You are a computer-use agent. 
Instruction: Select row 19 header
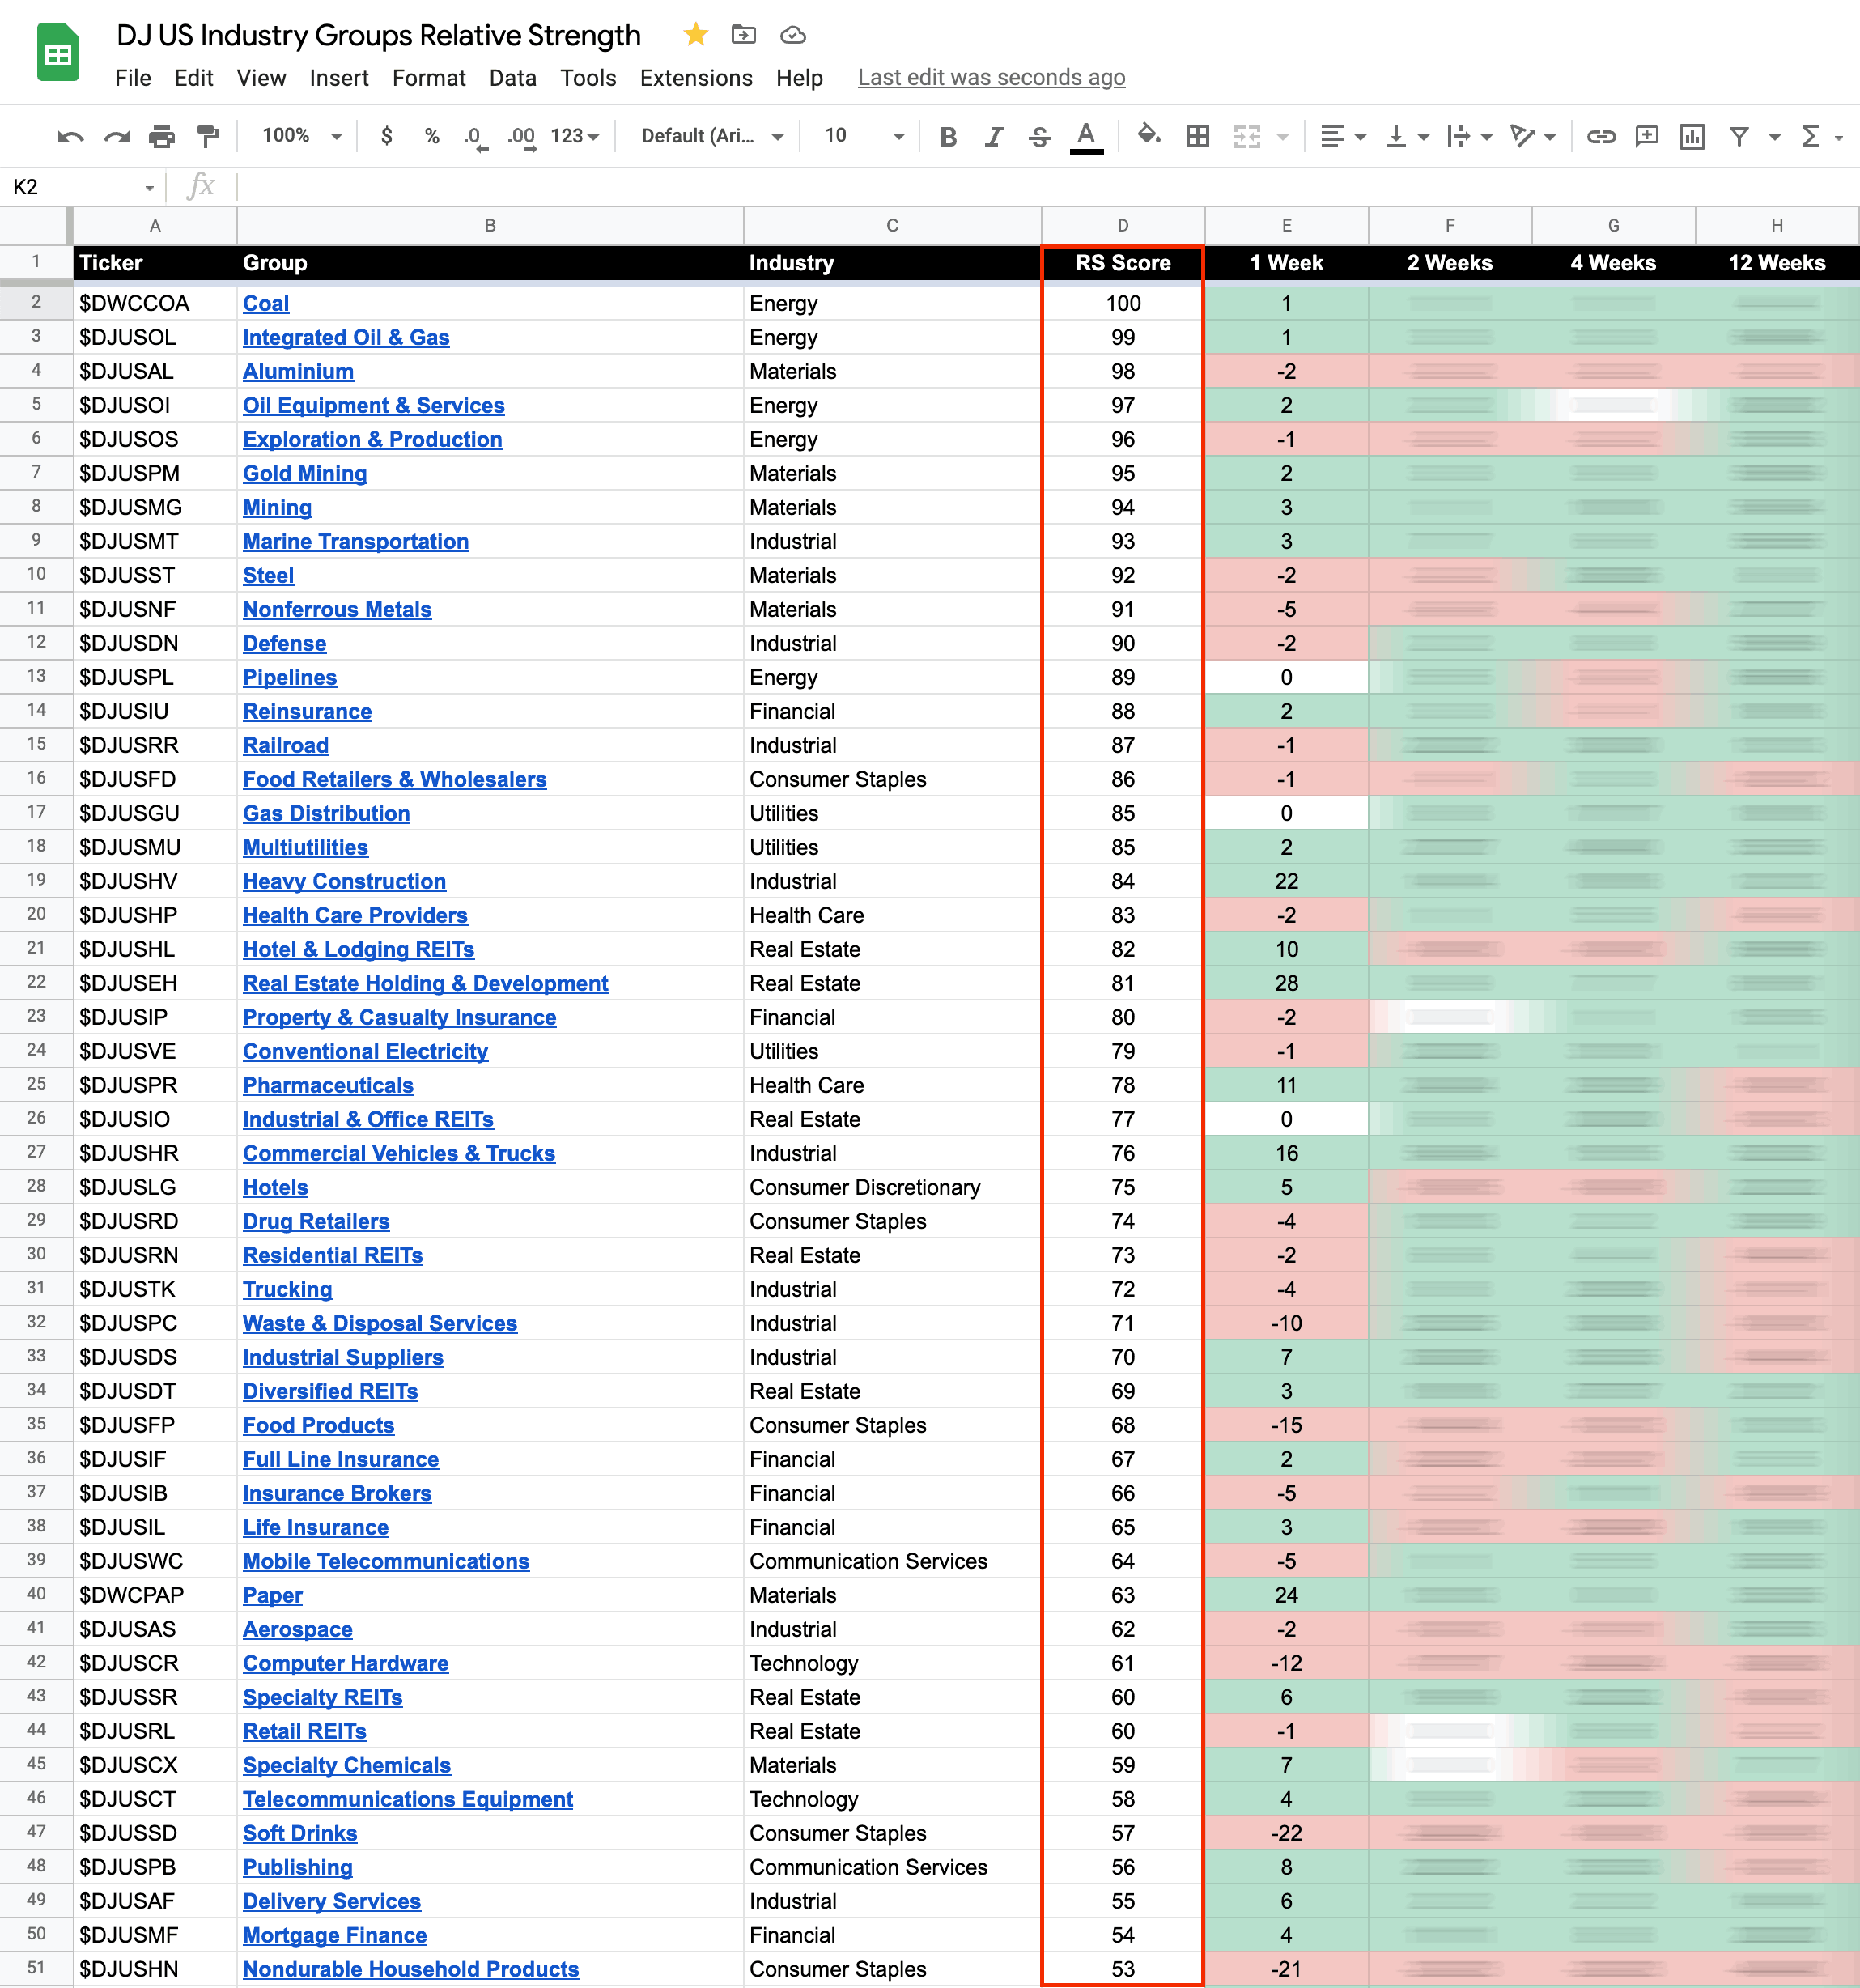36,880
